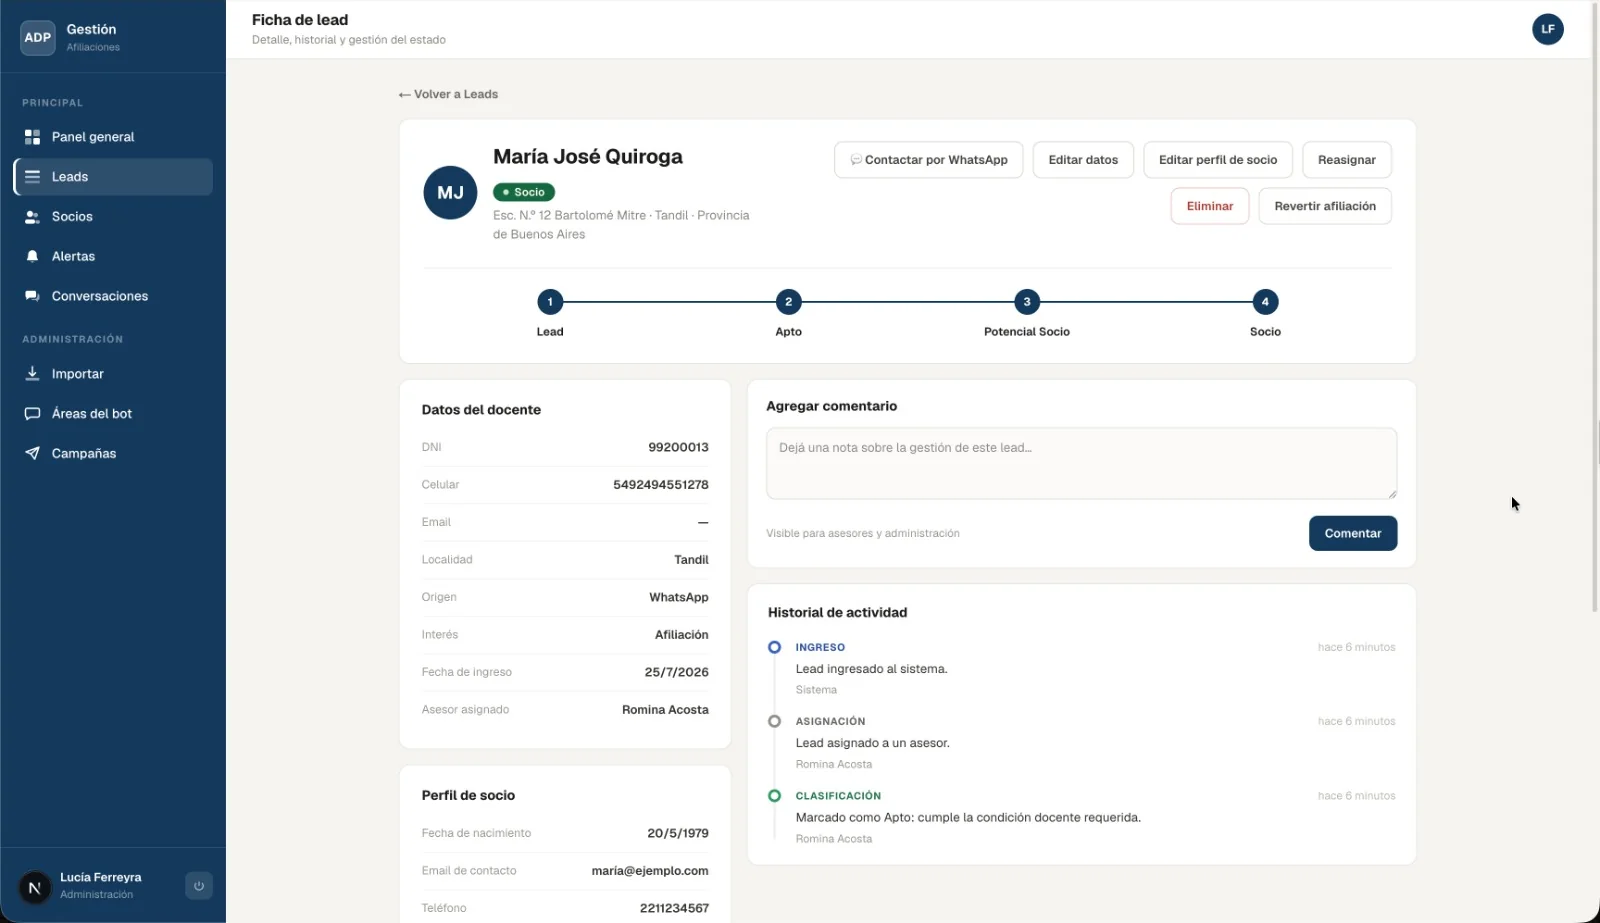Click the red Eliminar button

[x=1210, y=206]
